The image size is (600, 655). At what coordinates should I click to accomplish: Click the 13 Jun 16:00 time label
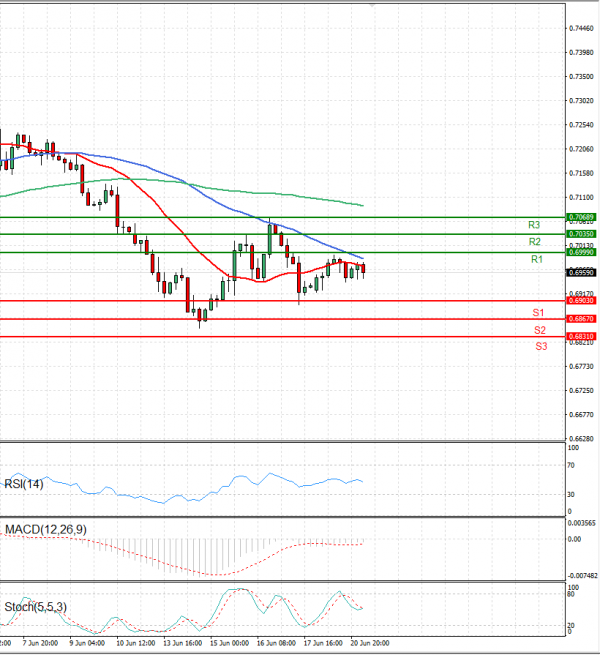point(183,643)
